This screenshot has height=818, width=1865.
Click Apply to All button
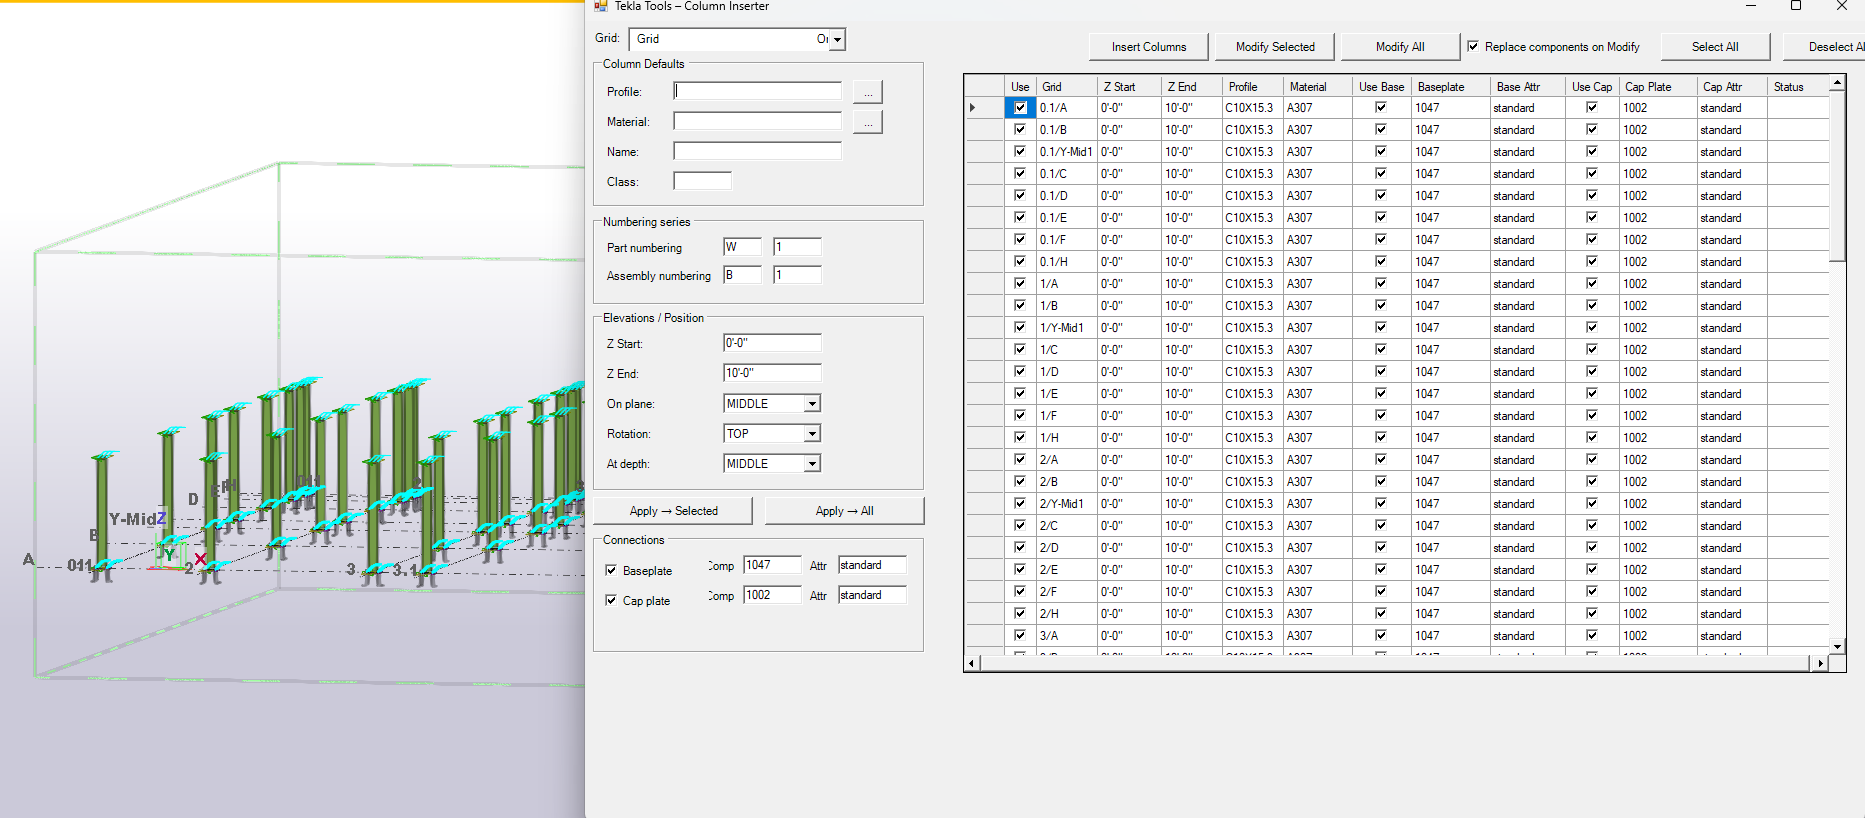[845, 511]
